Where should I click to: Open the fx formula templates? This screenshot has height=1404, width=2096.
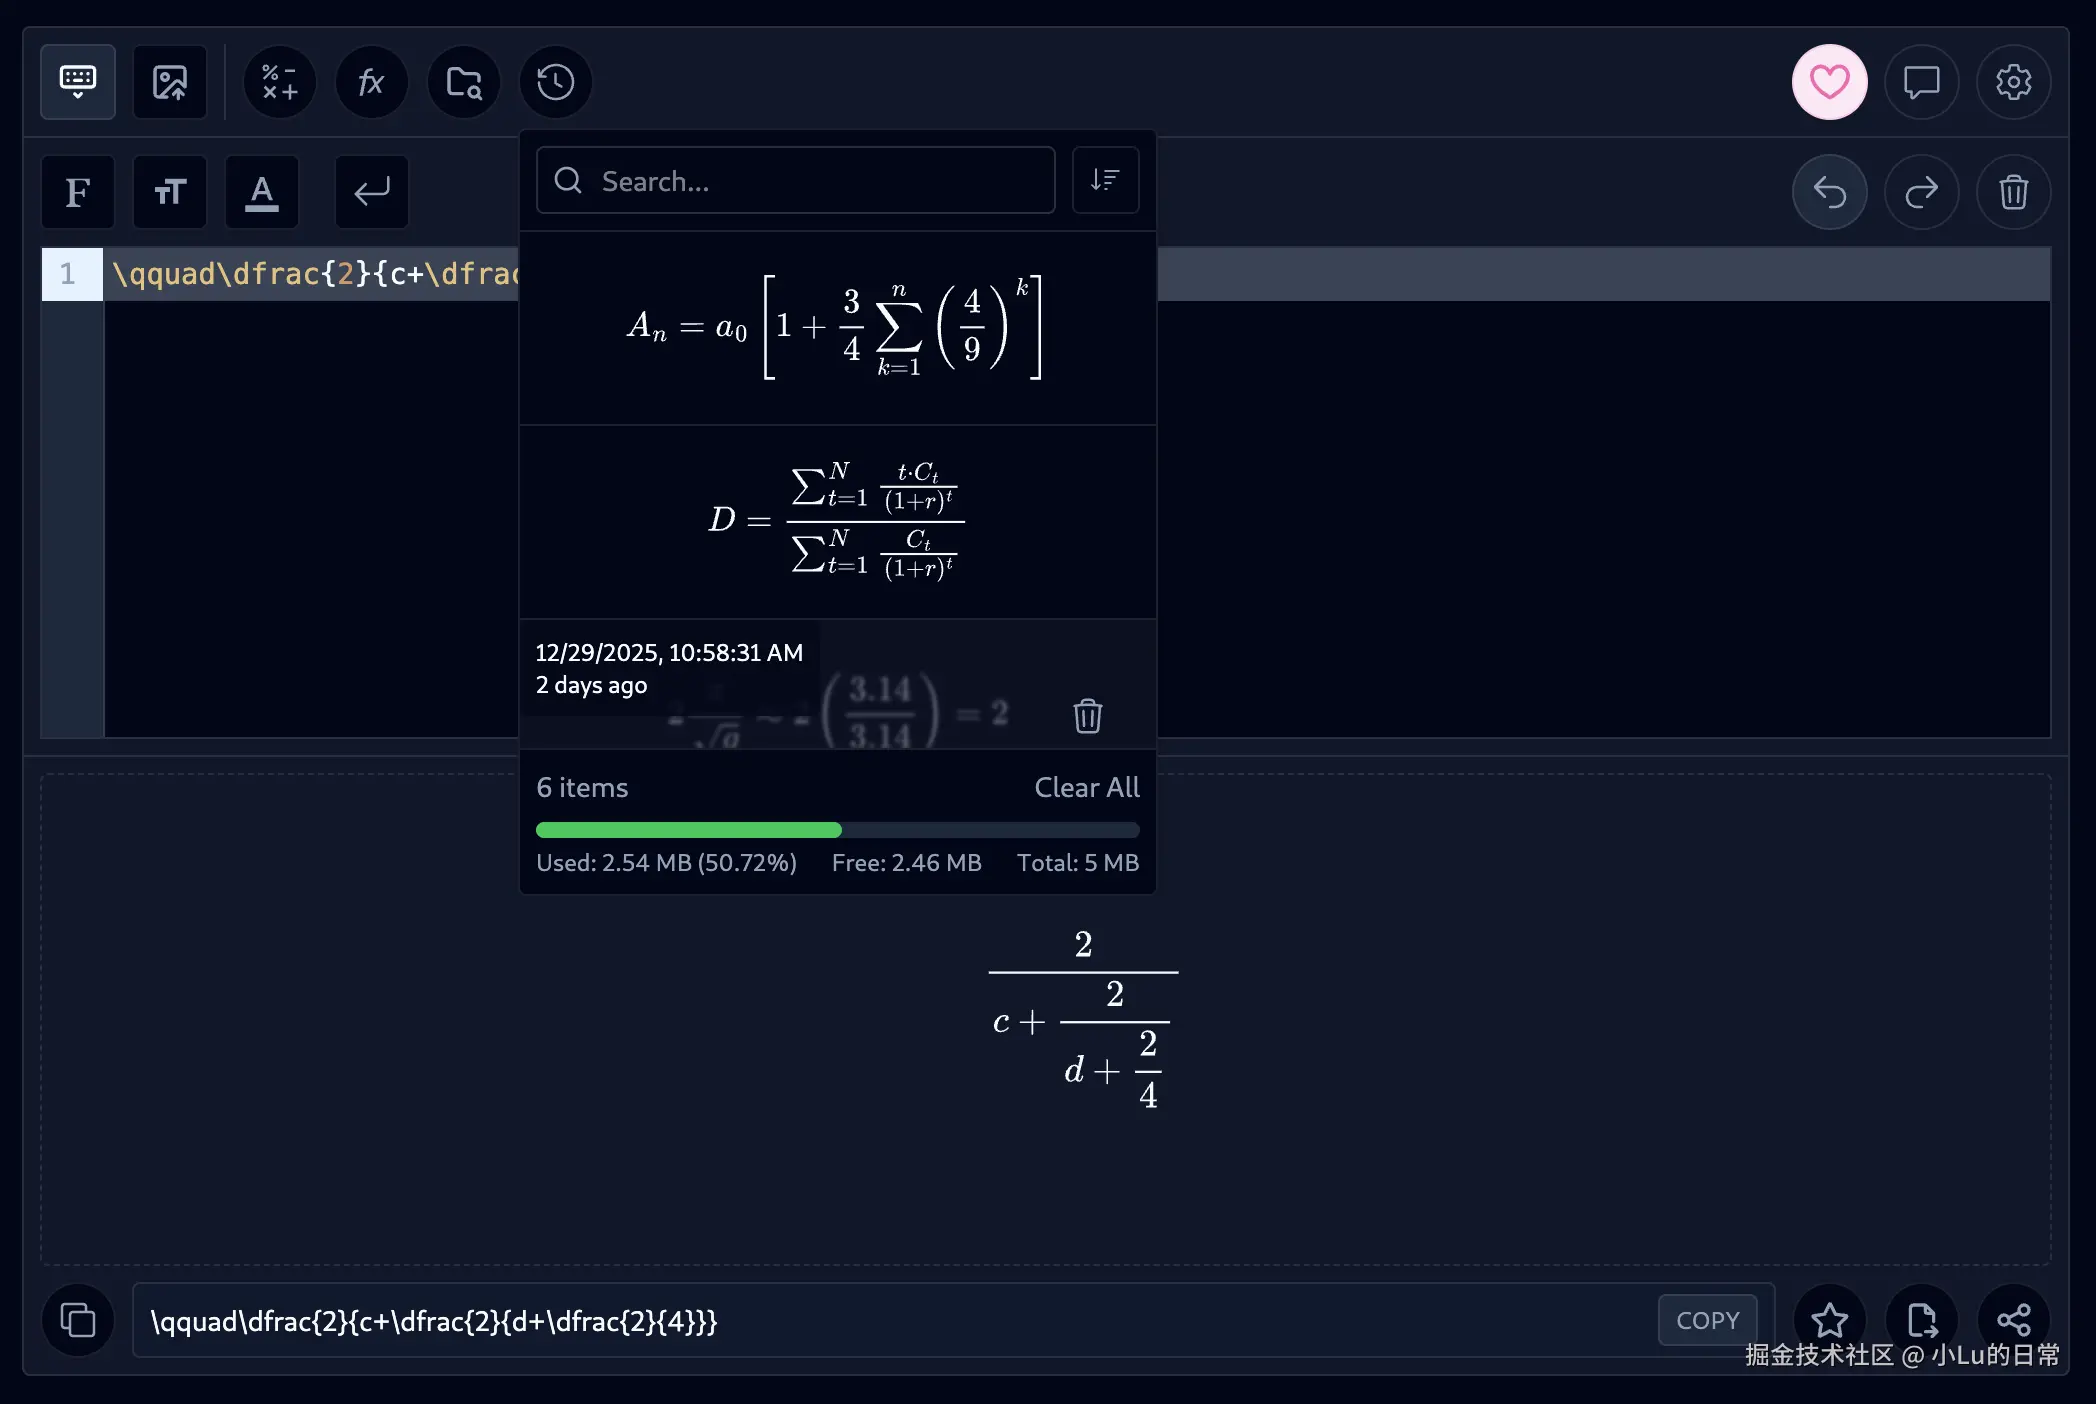click(371, 82)
